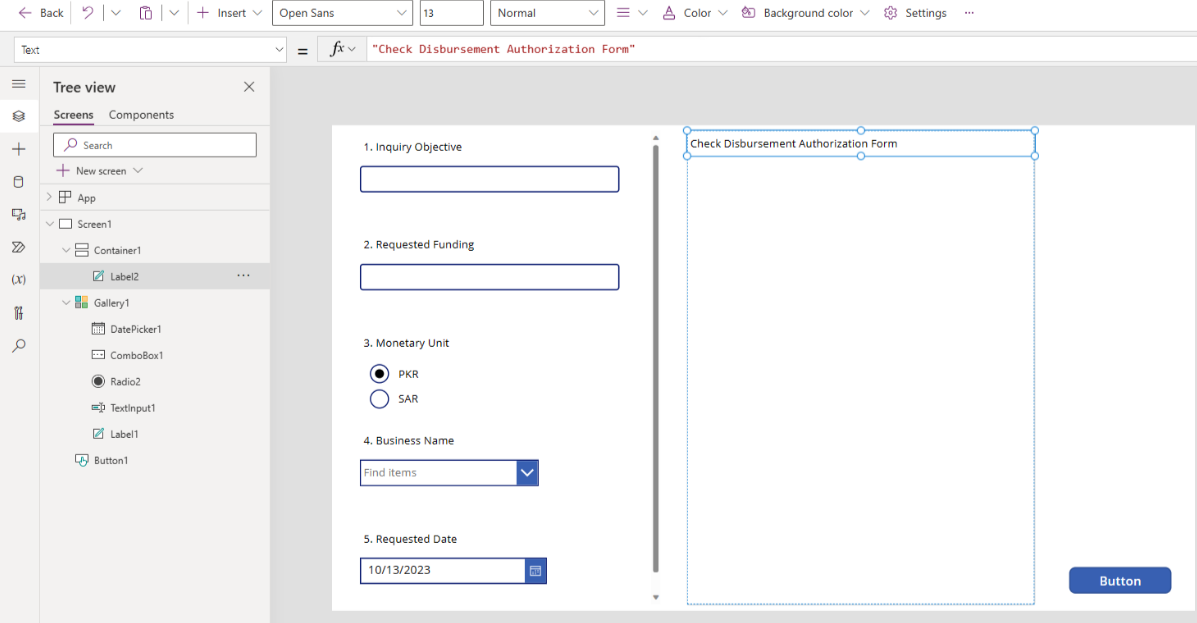Open the toolbar overflow ellipsis menu
Screen dimensions: 1197x623
[970, 13]
